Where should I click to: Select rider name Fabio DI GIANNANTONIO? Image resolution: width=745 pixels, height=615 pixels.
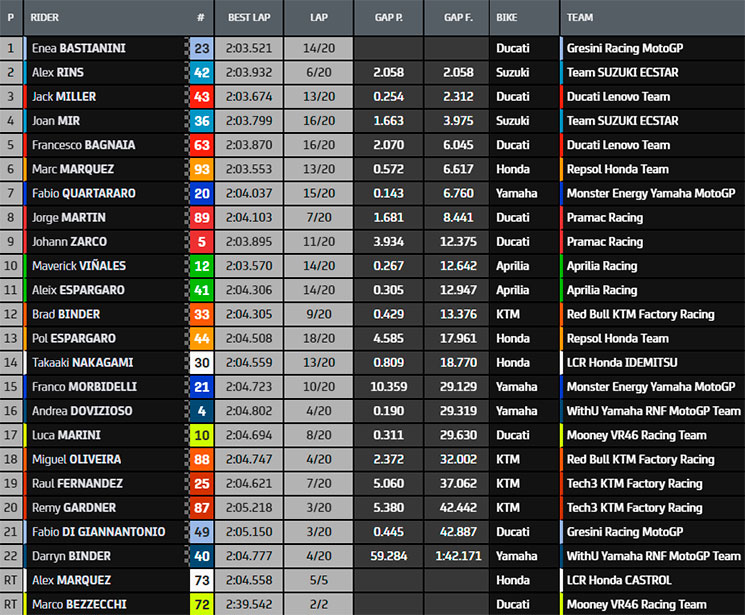pos(98,532)
